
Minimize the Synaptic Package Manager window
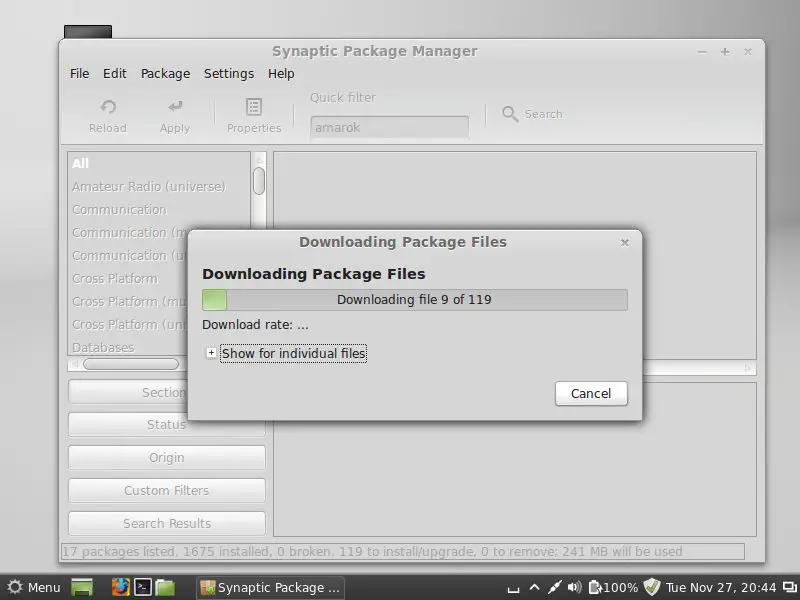click(x=702, y=52)
